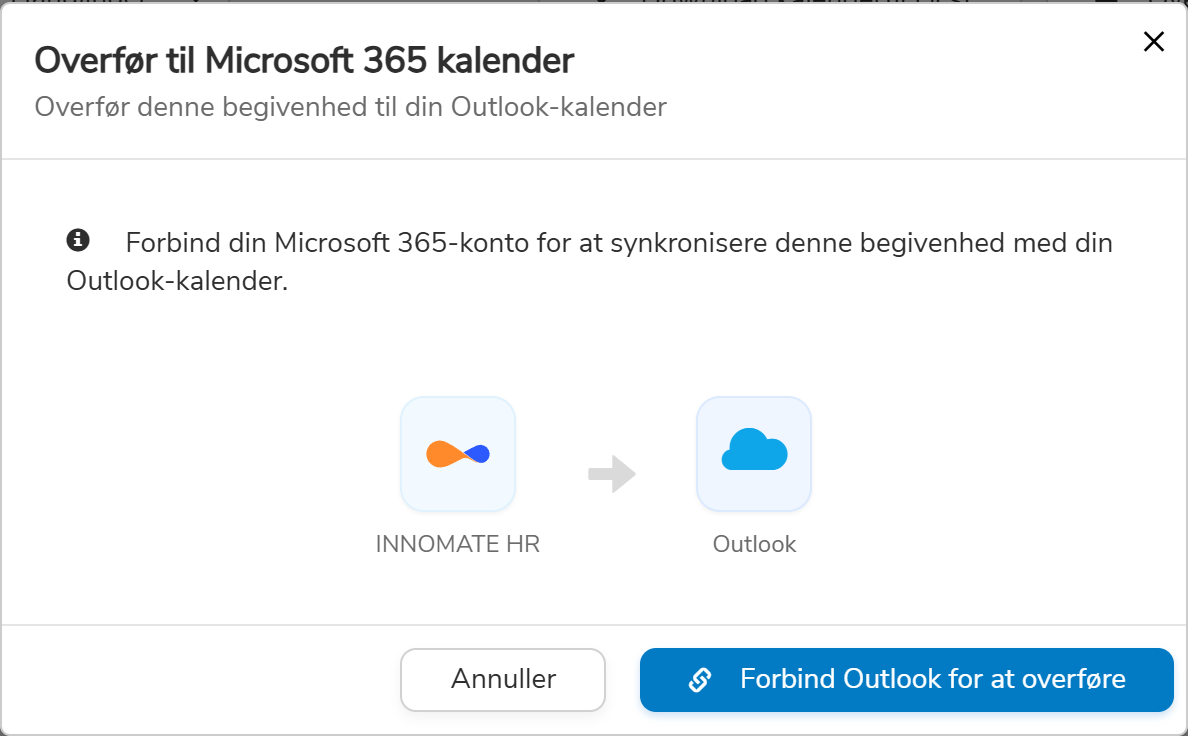This screenshot has height=736, width=1188.
Task: Click the Outlook label under the cloud tile
Action: [754, 544]
